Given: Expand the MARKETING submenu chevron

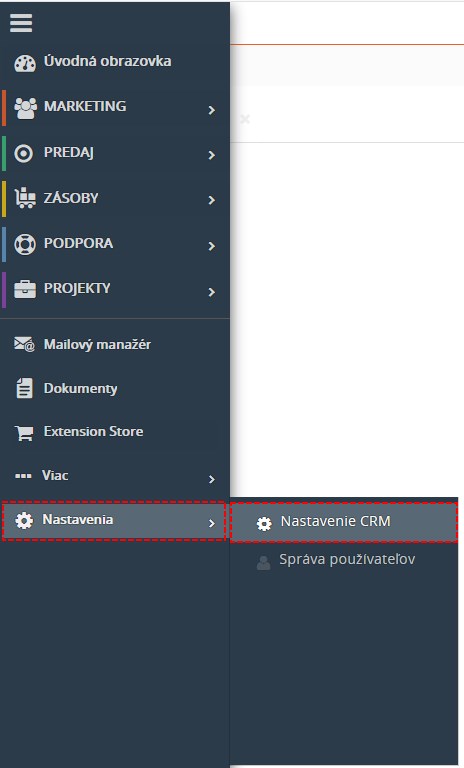Looking at the screenshot, I should click(212, 110).
